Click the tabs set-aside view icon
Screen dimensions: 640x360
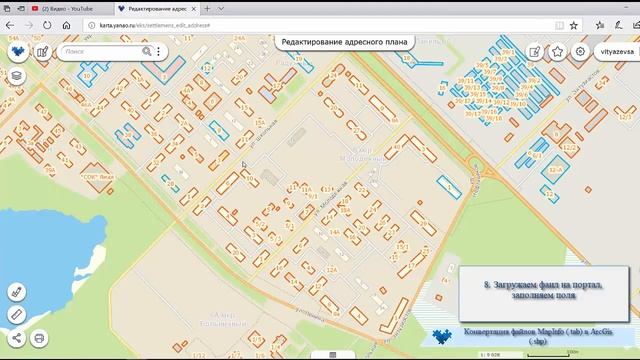pyautogui.click(x=7, y=9)
